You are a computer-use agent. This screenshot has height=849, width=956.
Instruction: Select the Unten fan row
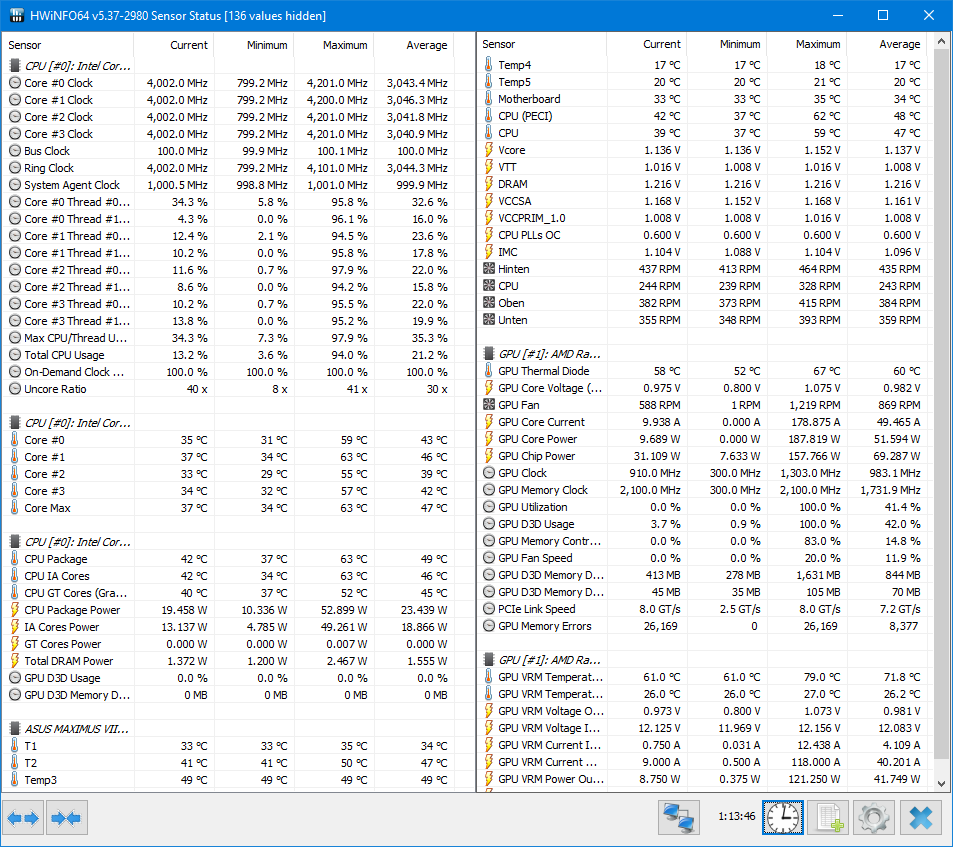pos(702,321)
